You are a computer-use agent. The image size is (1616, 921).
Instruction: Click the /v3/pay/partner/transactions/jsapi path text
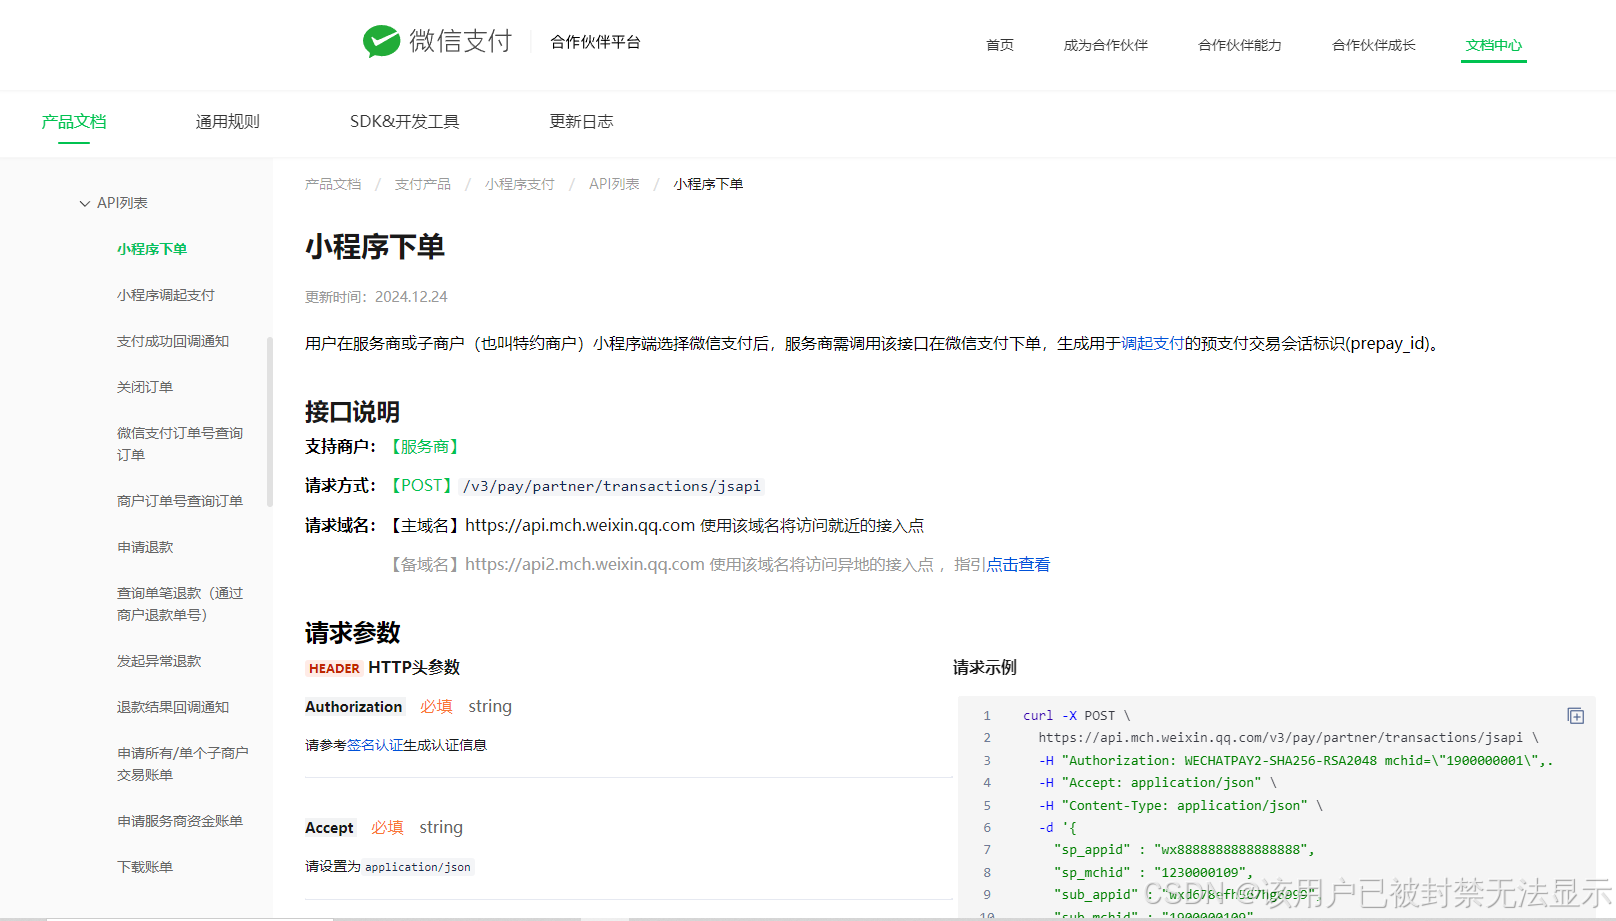point(611,486)
